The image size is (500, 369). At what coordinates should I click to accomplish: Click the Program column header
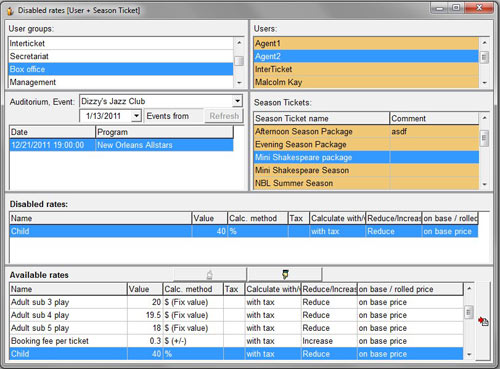[164, 132]
